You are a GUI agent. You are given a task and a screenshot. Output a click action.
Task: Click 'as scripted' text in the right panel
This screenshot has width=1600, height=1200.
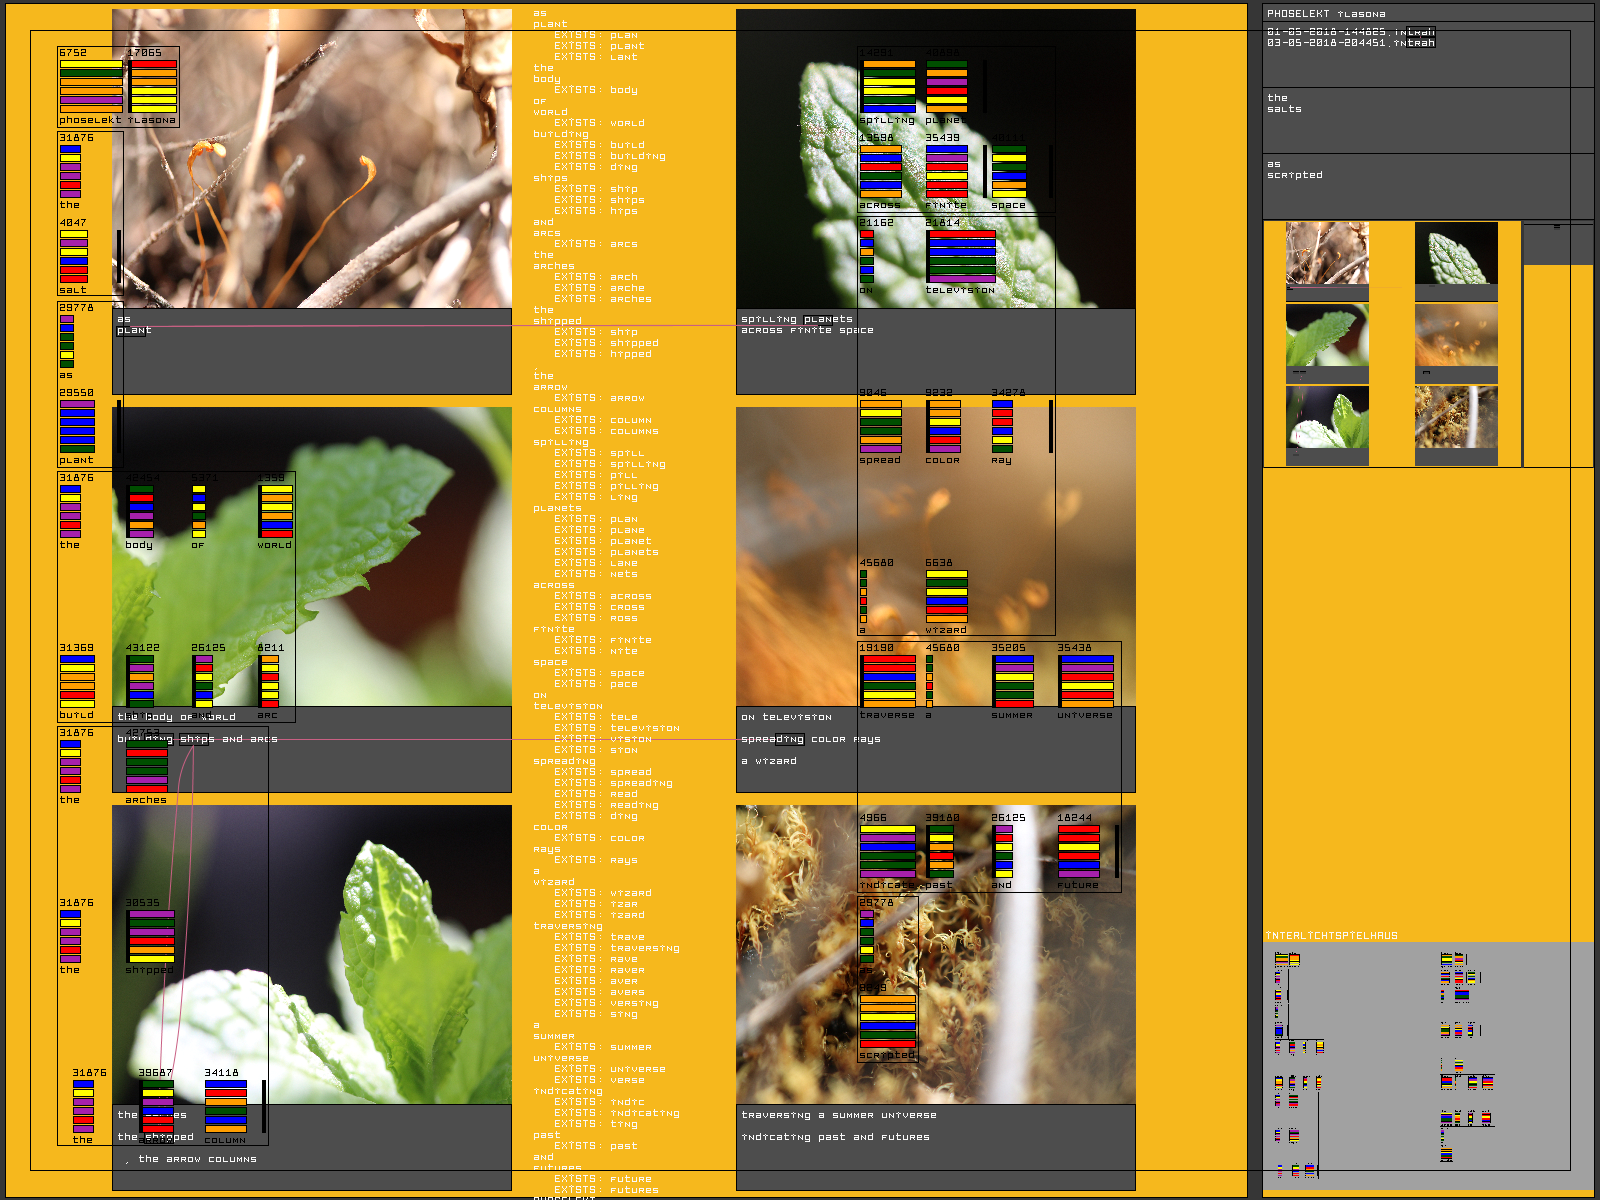pyautogui.click(x=1295, y=169)
